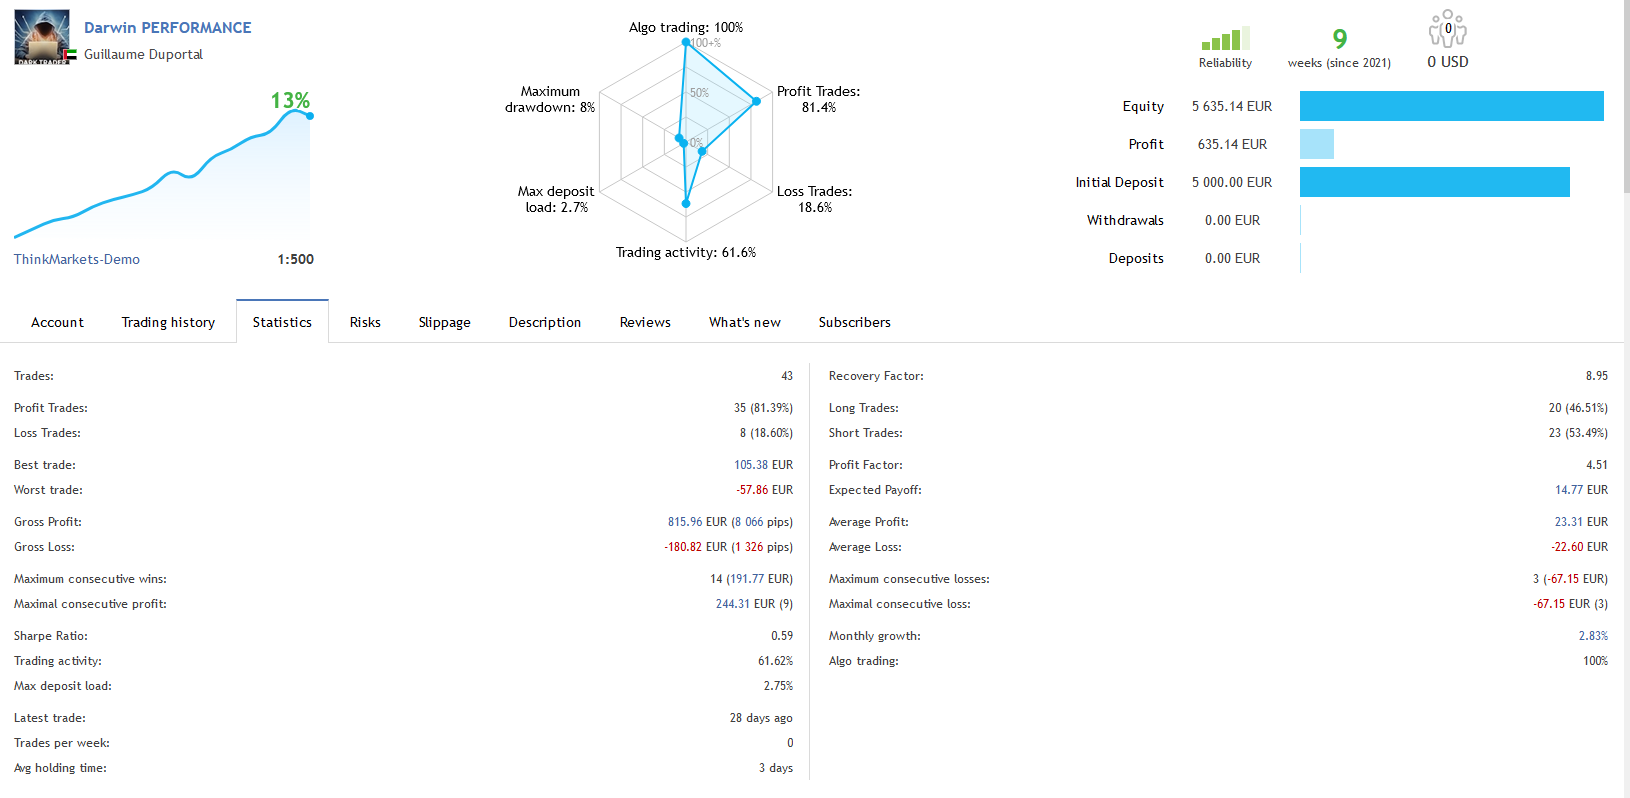Click the page vertical scrollbar
Screen dimensions: 1630x798
coord(1627,100)
